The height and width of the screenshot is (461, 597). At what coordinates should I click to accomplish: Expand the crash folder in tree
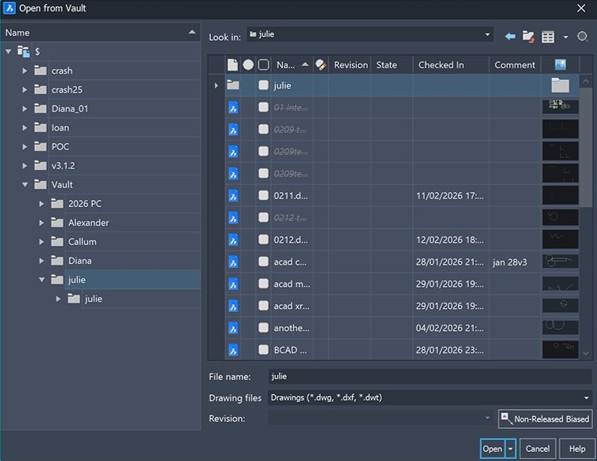click(x=25, y=70)
